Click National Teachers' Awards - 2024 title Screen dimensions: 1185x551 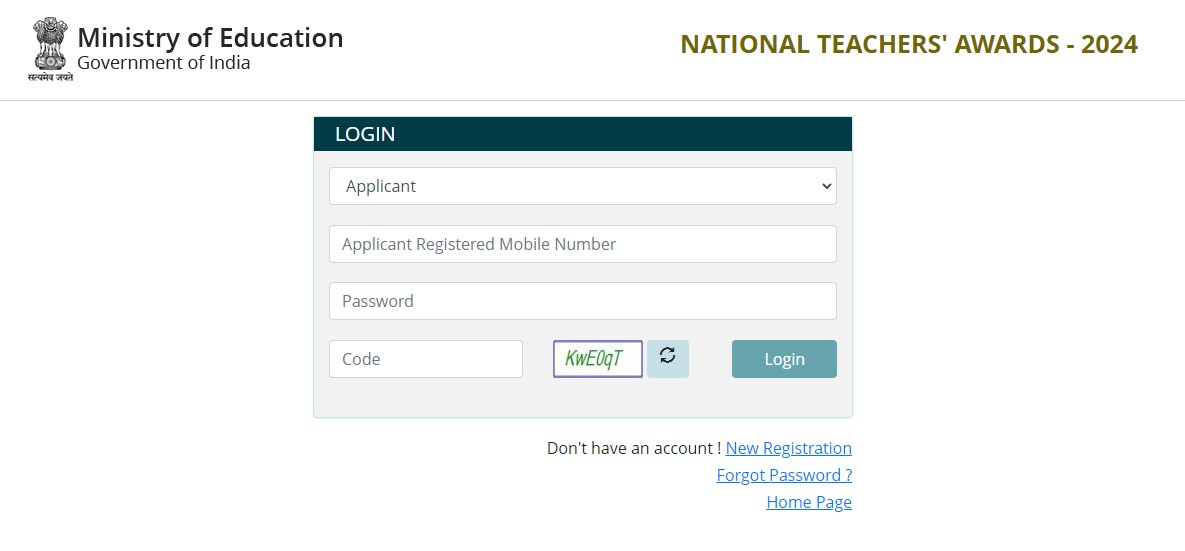(908, 45)
